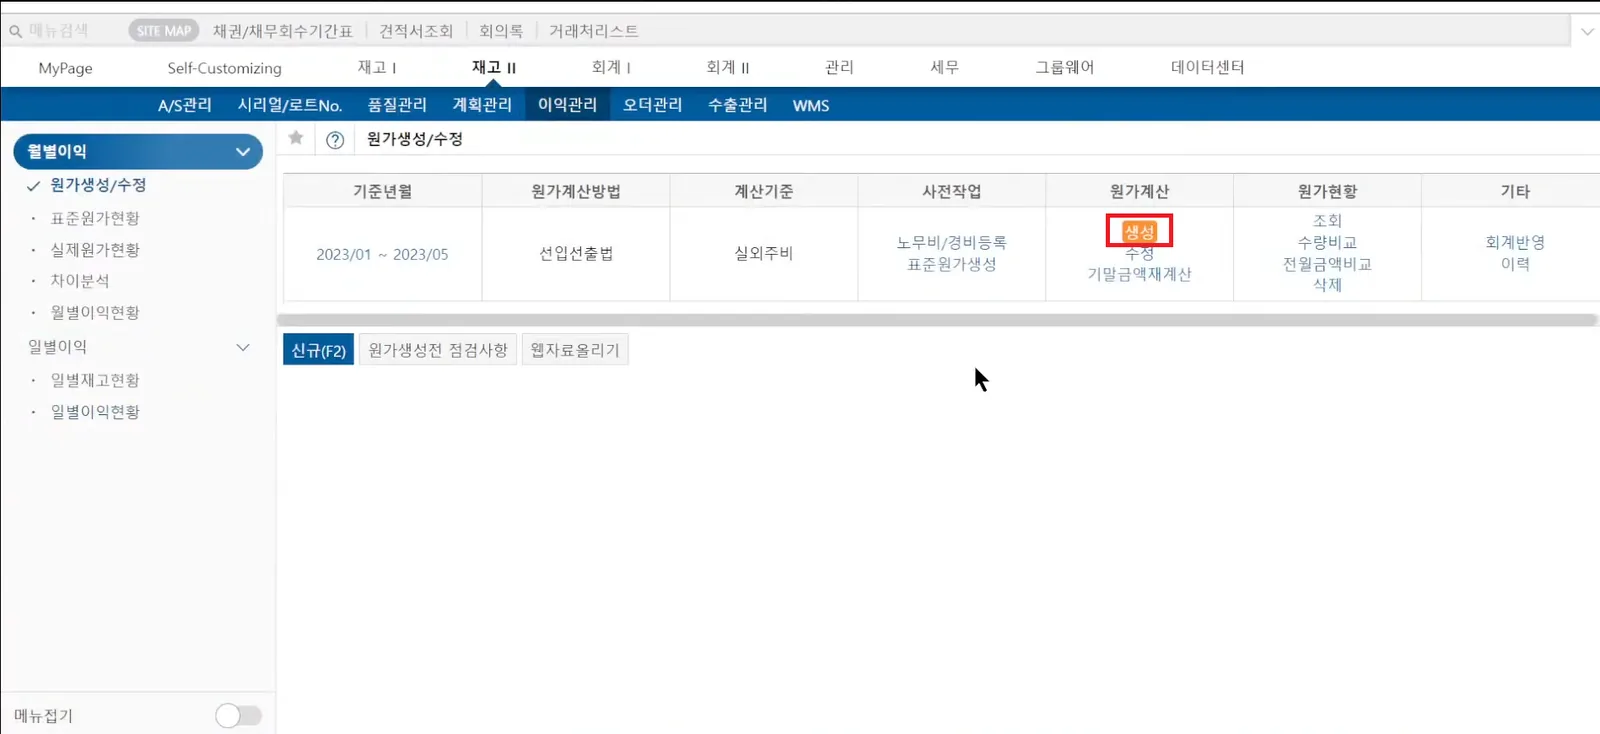Click the 원가생성전 점검사항 button
Image resolution: width=1600 pixels, height=734 pixels.
tap(438, 350)
